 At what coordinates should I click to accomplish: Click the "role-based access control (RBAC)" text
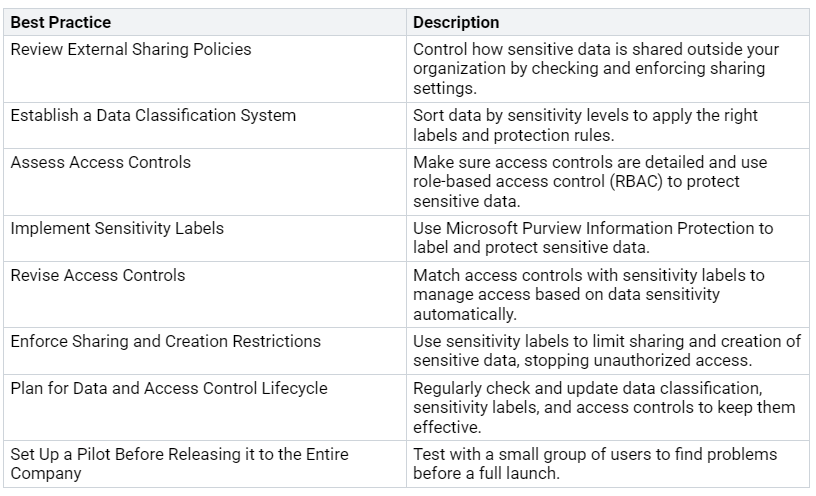tap(529, 181)
